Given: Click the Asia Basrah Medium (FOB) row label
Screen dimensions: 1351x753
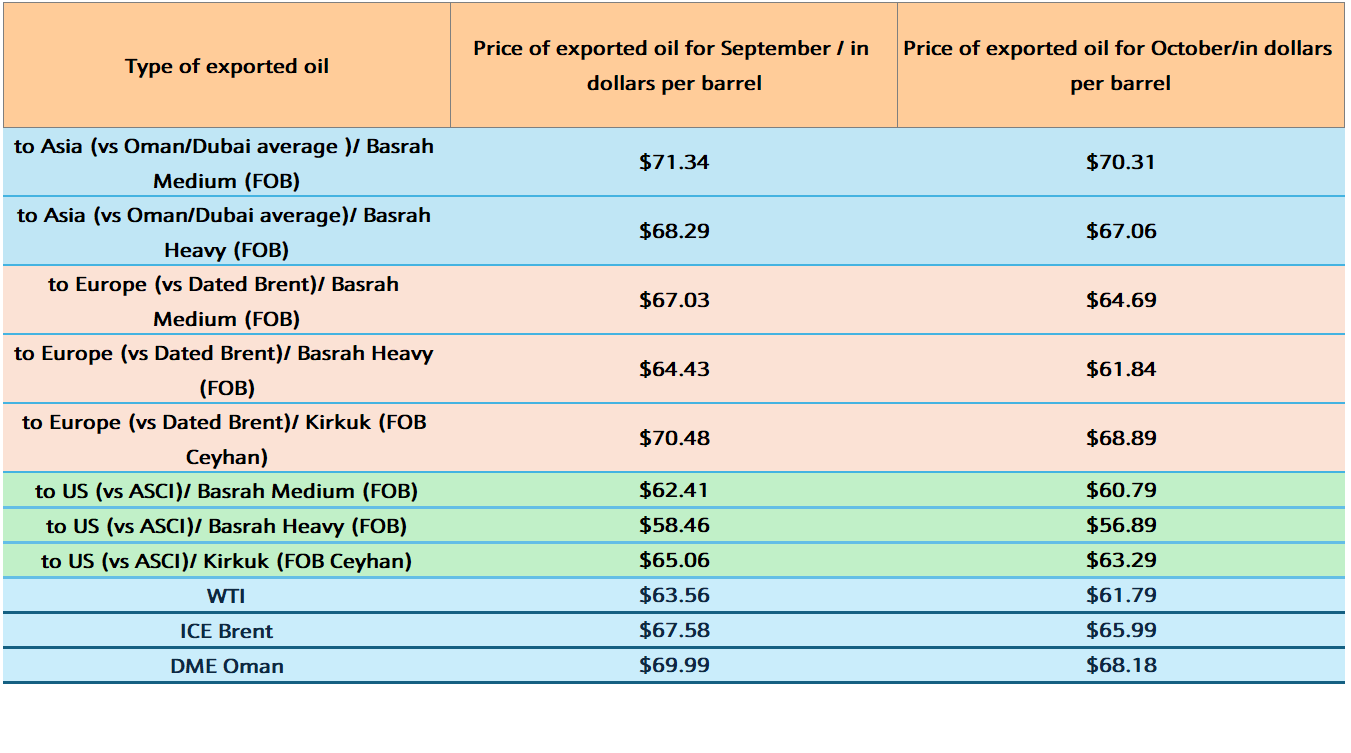Looking at the screenshot, I should pyautogui.click(x=226, y=163).
